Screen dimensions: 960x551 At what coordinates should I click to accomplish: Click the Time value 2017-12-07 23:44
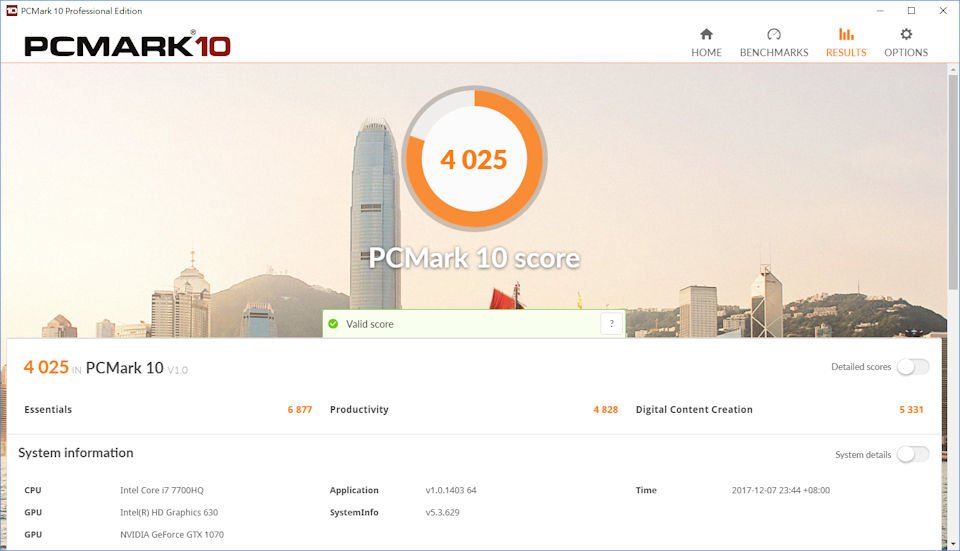(781, 490)
